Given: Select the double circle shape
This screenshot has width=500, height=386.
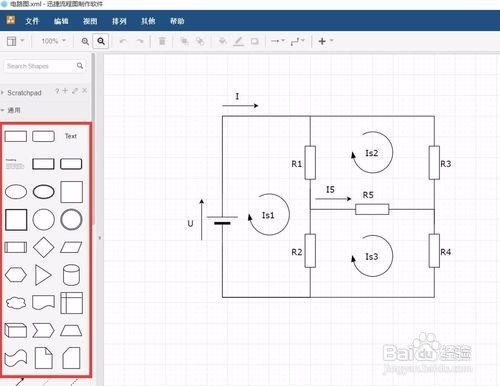Looking at the screenshot, I should tap(71, 220).
